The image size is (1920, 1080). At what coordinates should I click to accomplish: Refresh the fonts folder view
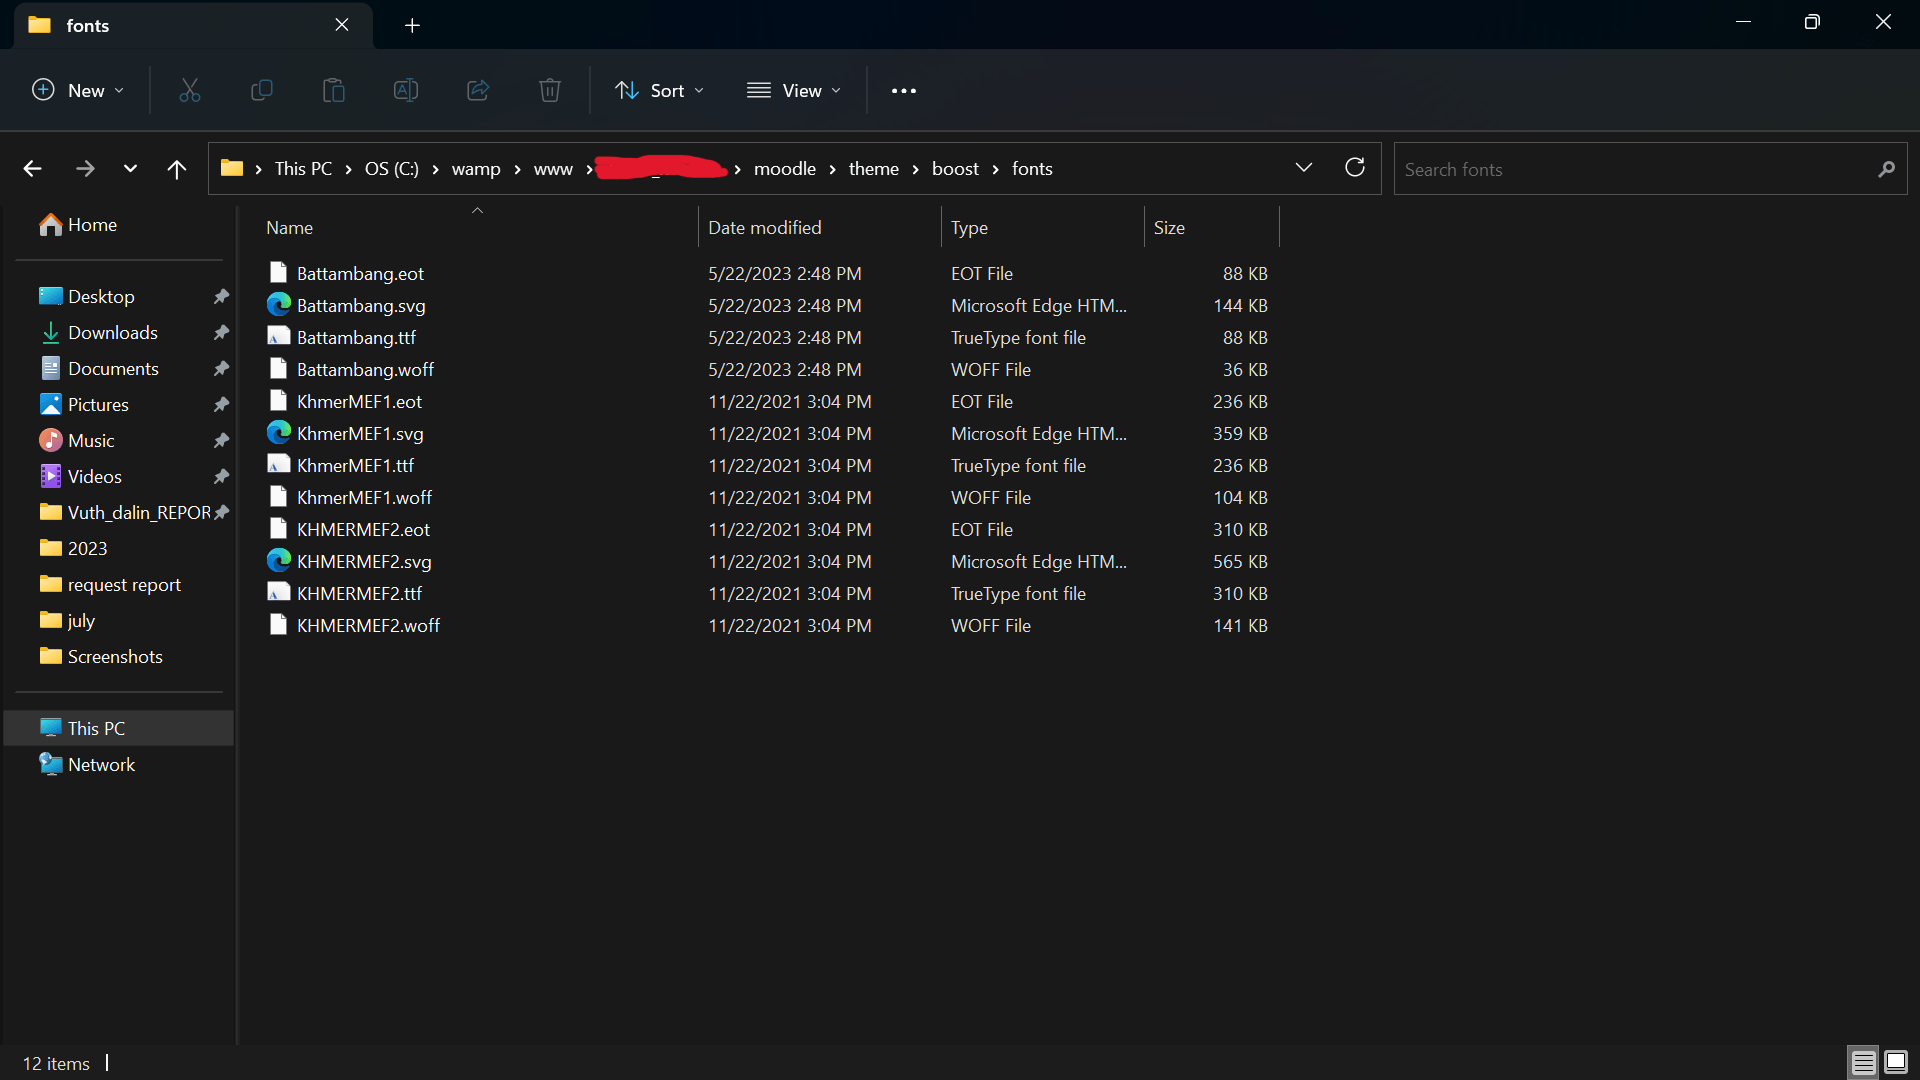pyautogui.click(x=1354, y=168)
